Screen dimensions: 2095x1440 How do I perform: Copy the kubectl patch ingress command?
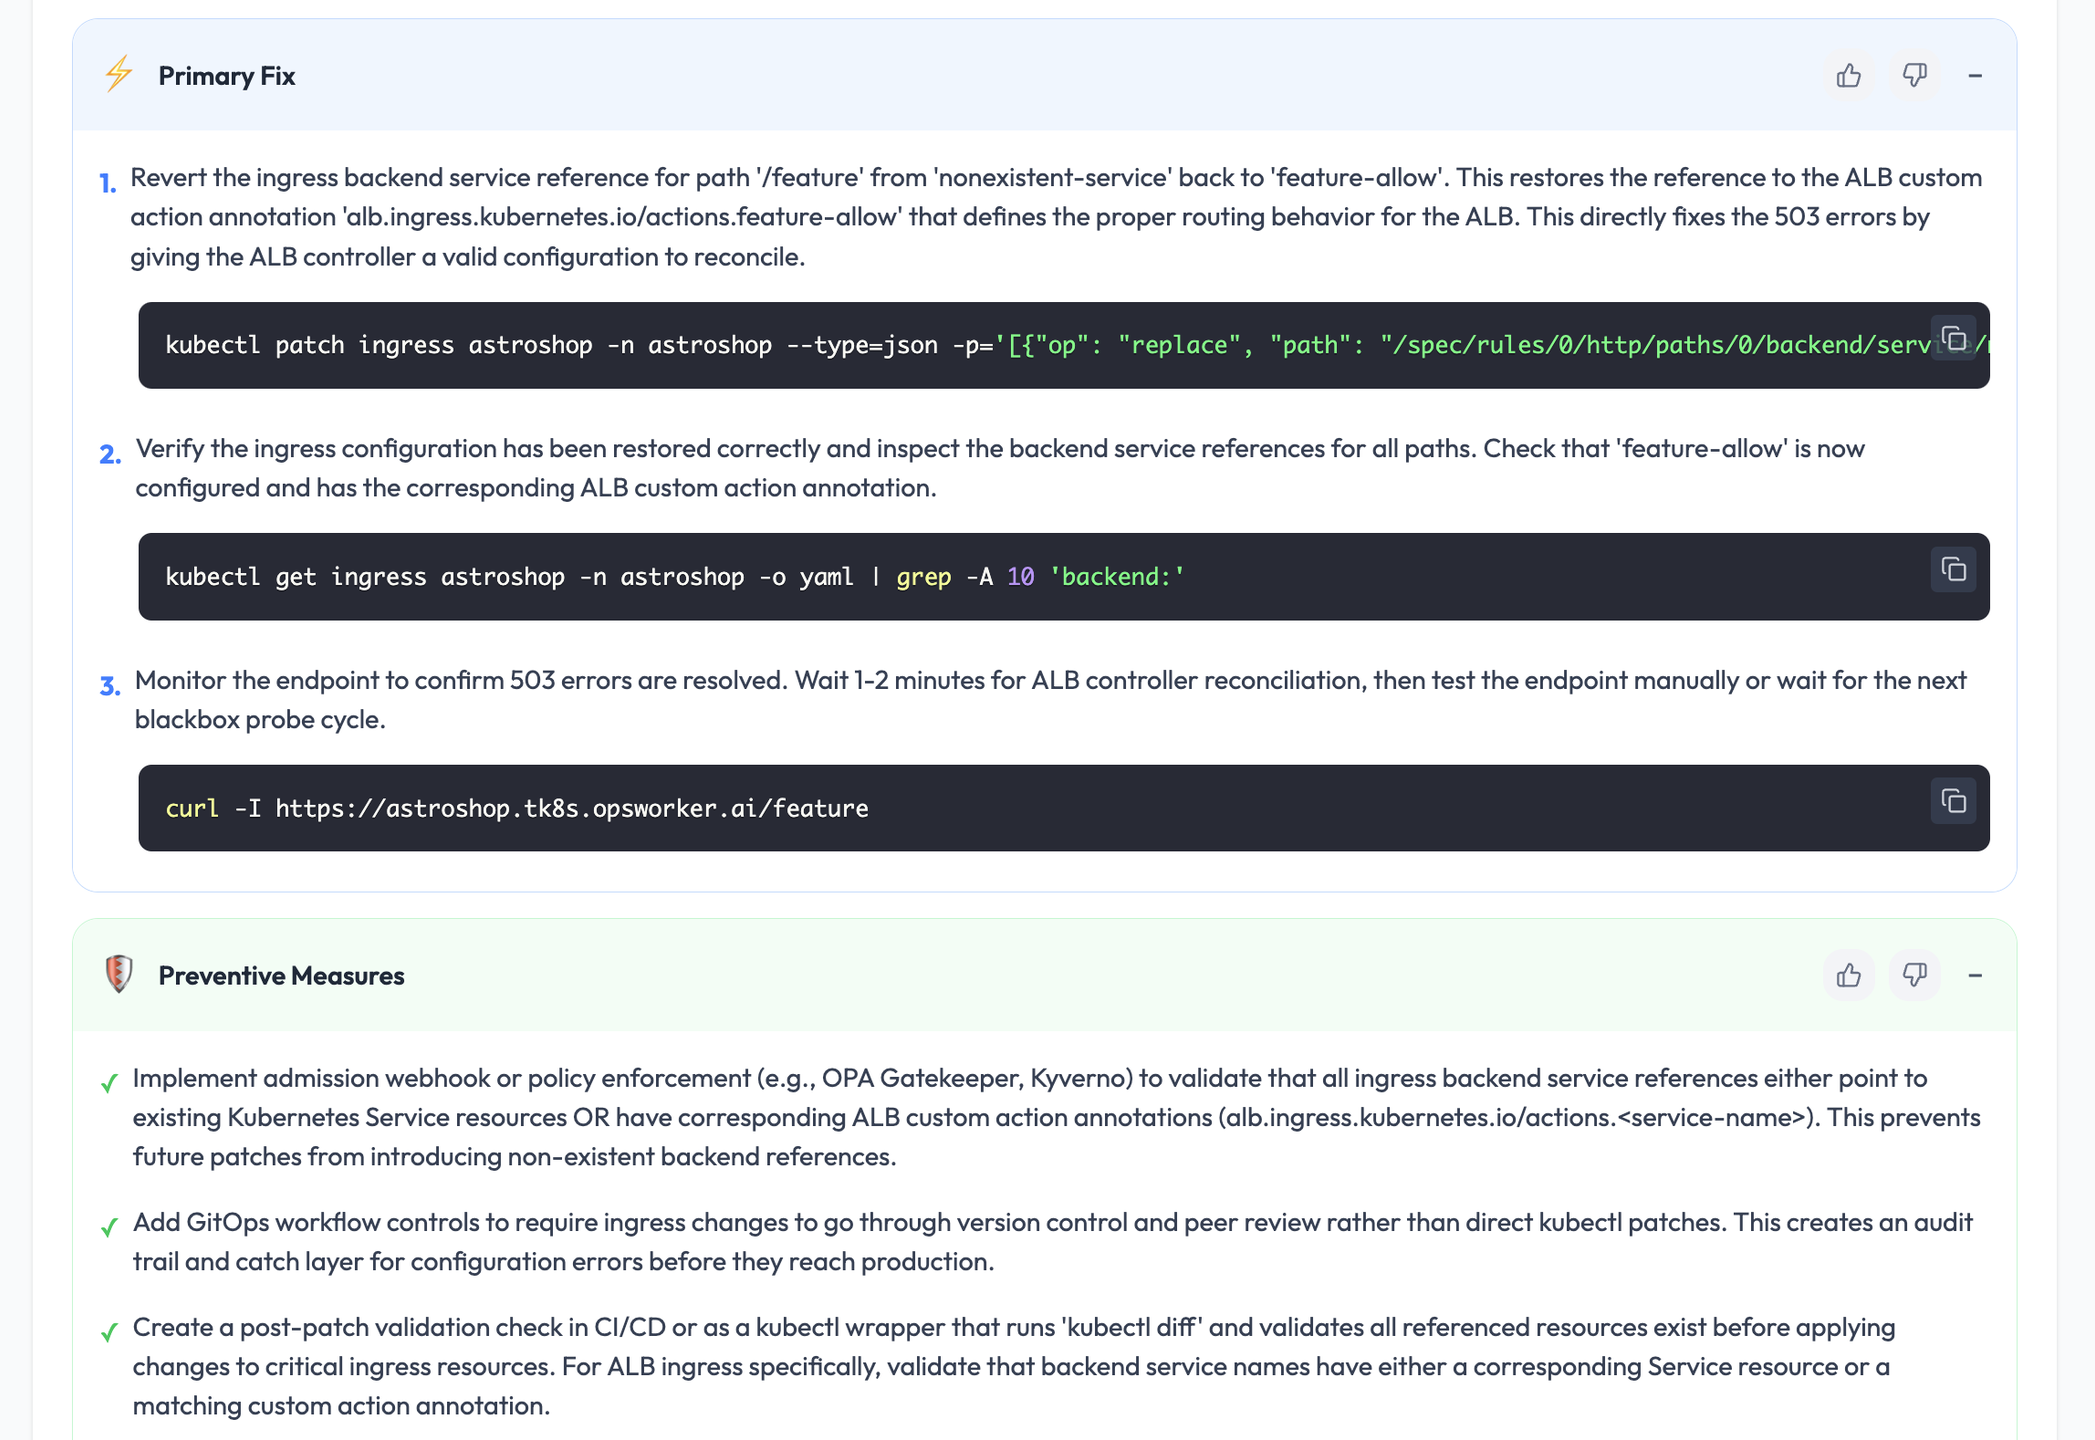[x=1953, y=338]
